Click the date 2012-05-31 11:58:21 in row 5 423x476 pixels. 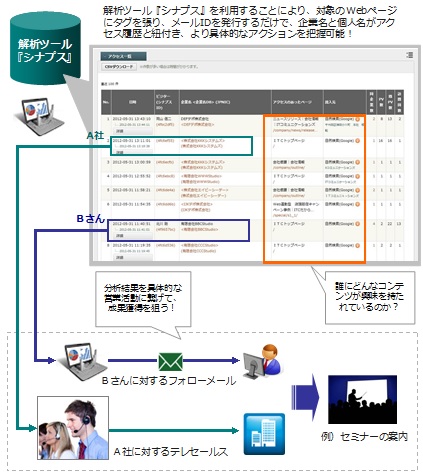[x=131, y=190]
